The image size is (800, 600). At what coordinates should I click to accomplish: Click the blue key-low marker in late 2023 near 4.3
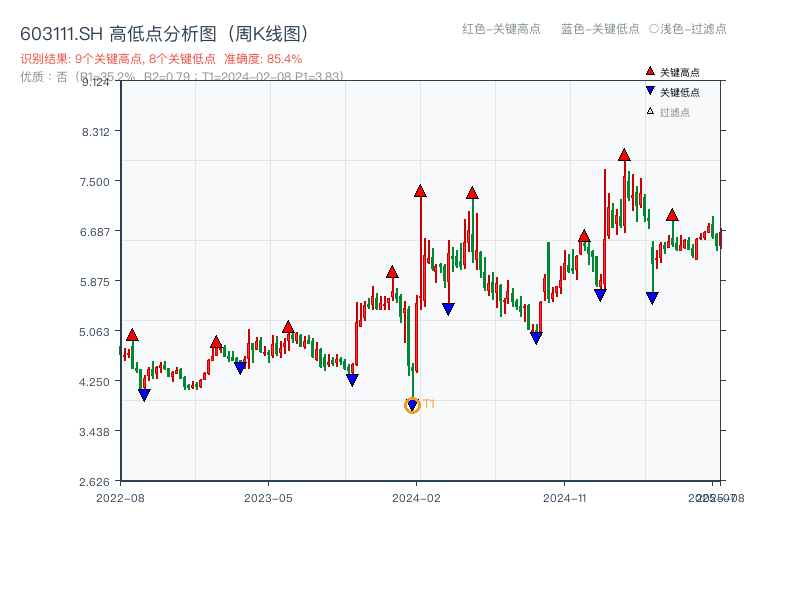coord(352,380)
